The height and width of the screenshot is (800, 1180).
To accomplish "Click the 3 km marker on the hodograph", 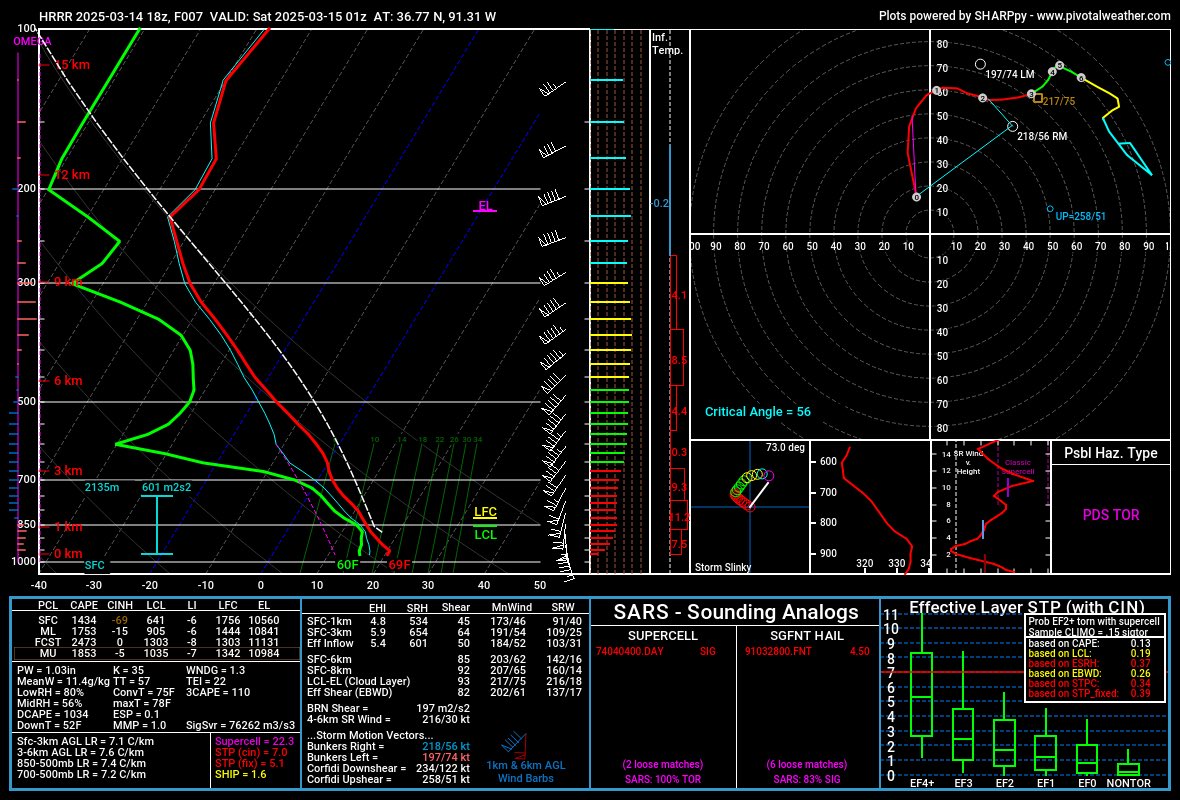I will point(1031,94).
